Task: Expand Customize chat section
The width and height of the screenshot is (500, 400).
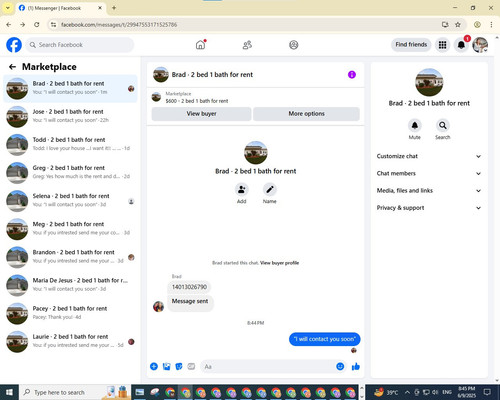Action: [x=429, y=156]
